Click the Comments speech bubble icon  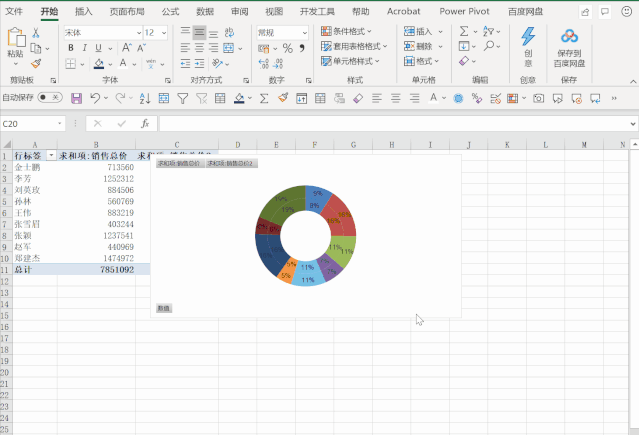tap(605, 12)
